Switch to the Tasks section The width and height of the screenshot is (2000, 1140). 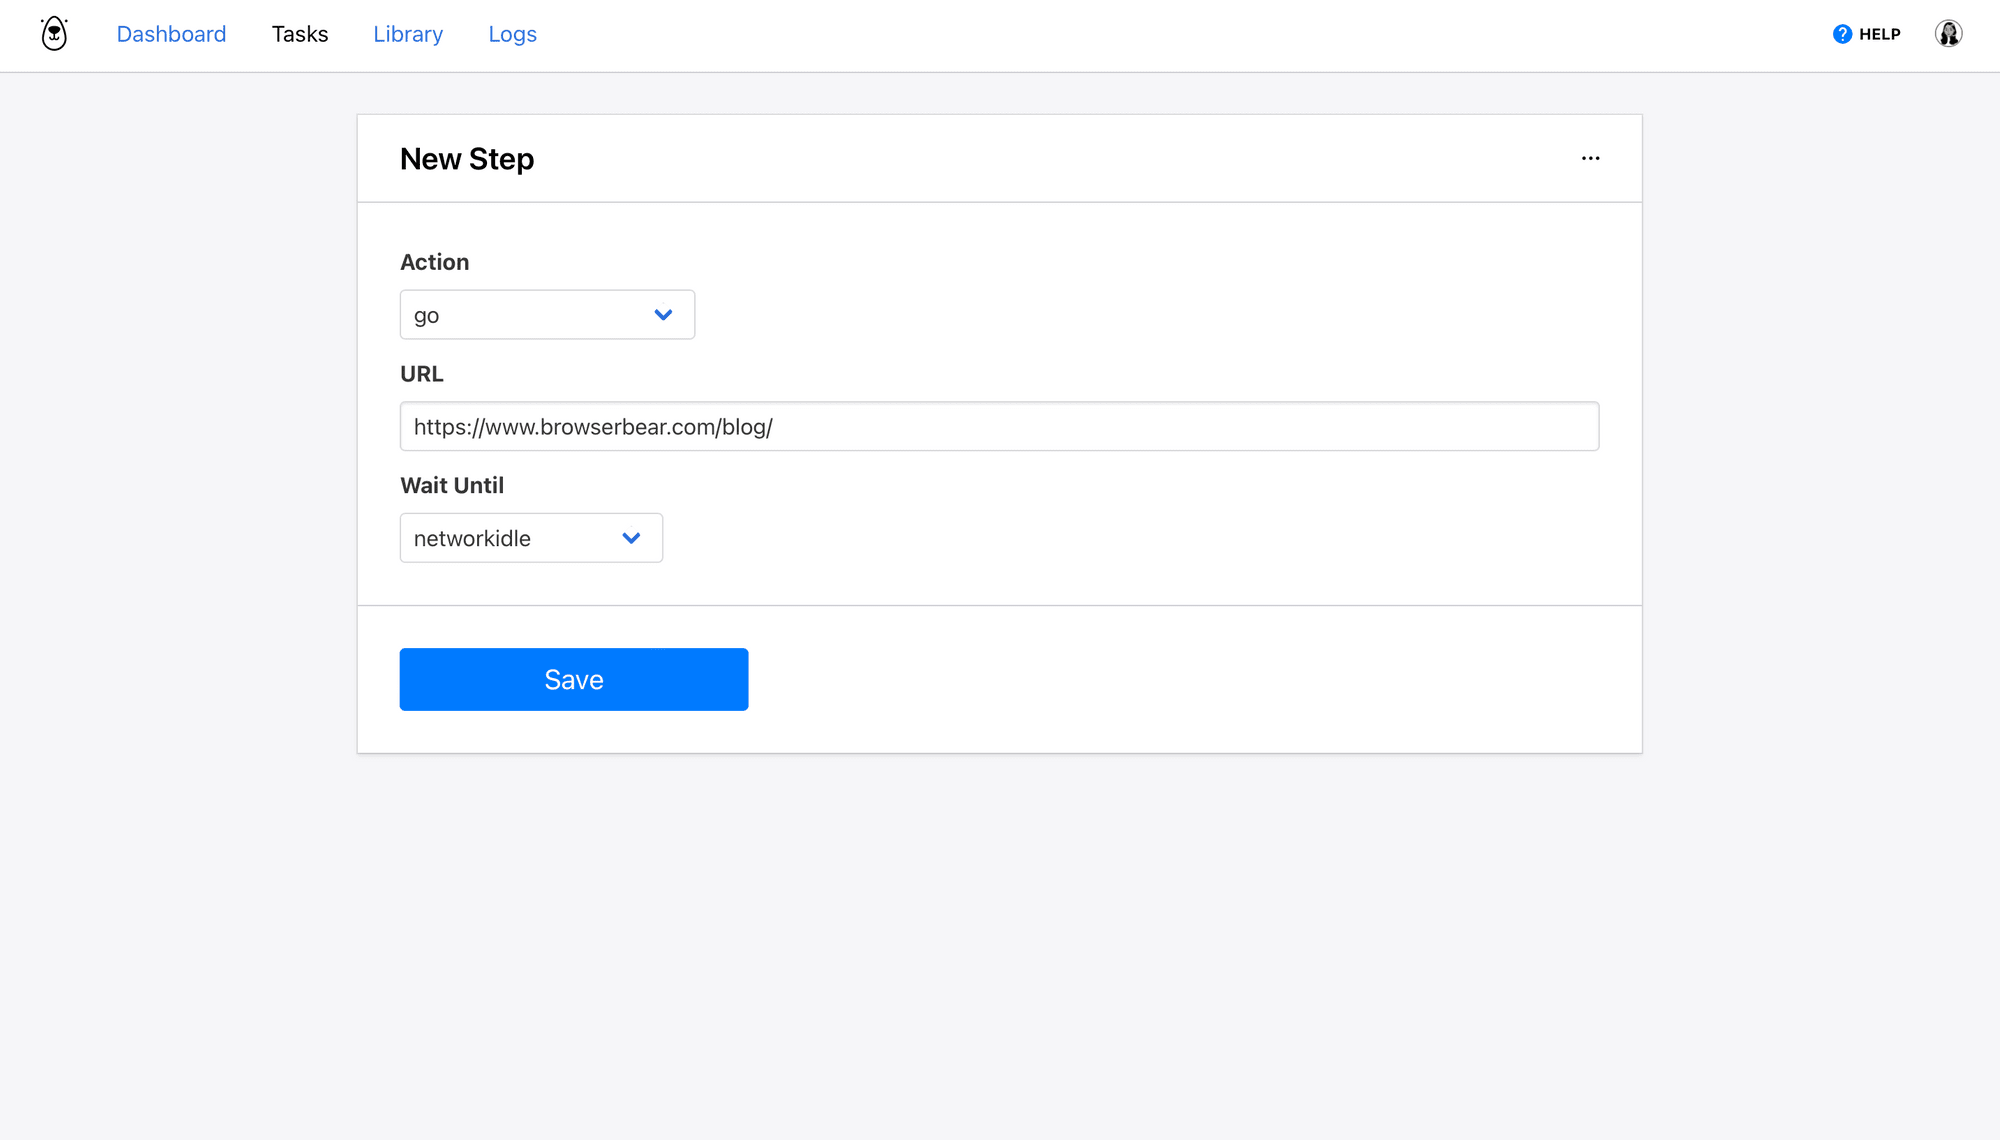tap(299, 33)
